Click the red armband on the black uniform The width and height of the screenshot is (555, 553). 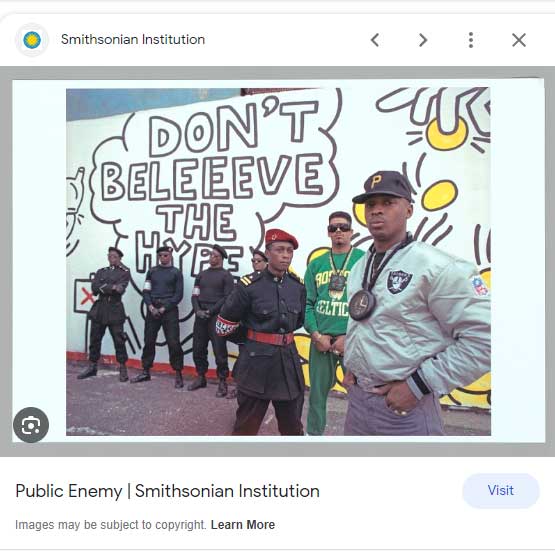click(226, 326)
